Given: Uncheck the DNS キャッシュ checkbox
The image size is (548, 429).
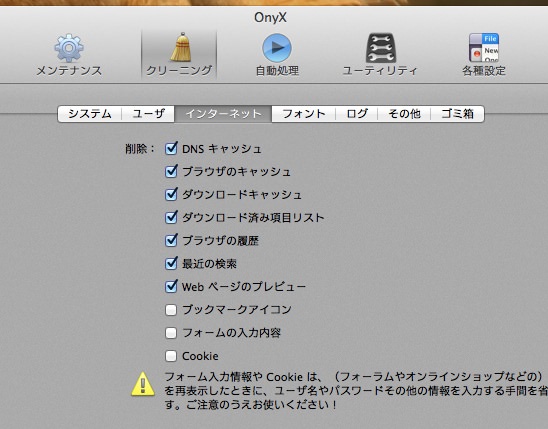Looking at the screenshot, I should [x=171, y=149].
